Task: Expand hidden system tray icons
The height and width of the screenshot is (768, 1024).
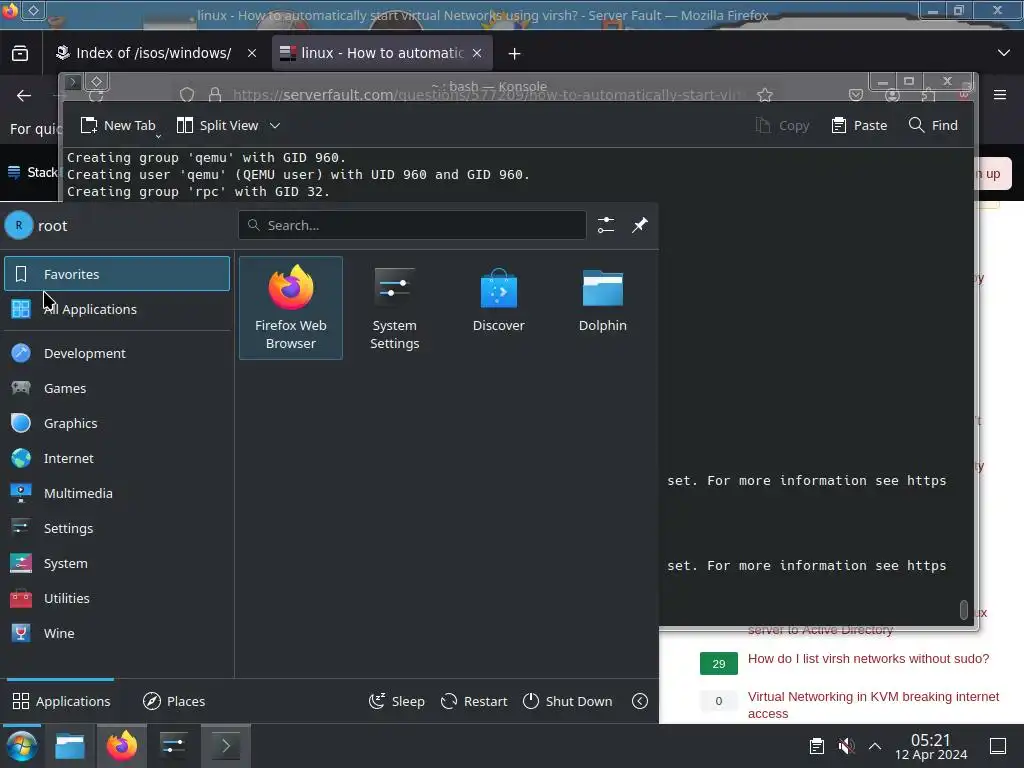Action: 875,746
